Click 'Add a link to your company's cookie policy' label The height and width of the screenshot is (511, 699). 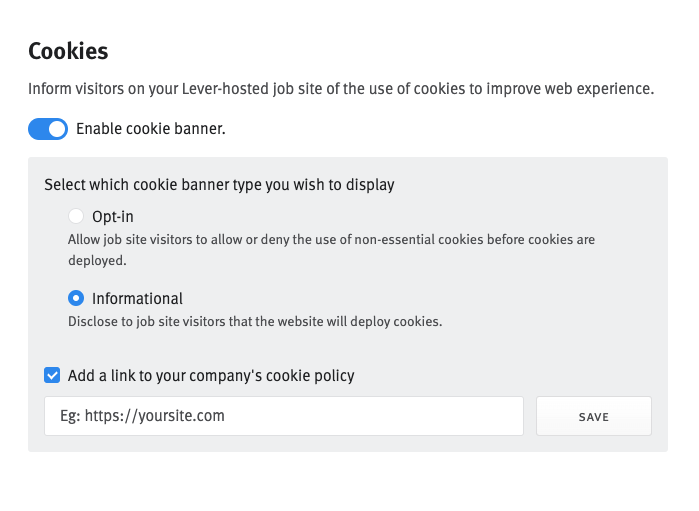tap(211, 376)
